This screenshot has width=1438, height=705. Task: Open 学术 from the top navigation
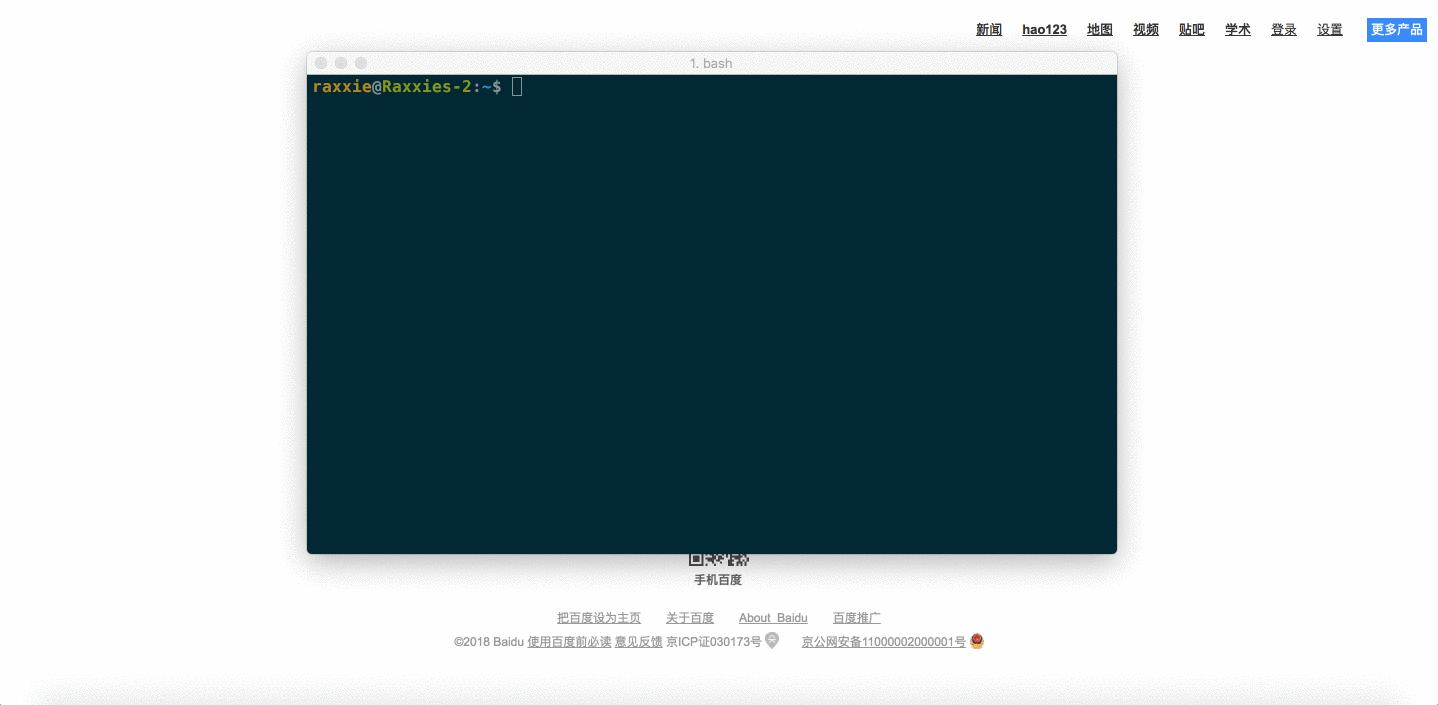(x=1237, y=29)
